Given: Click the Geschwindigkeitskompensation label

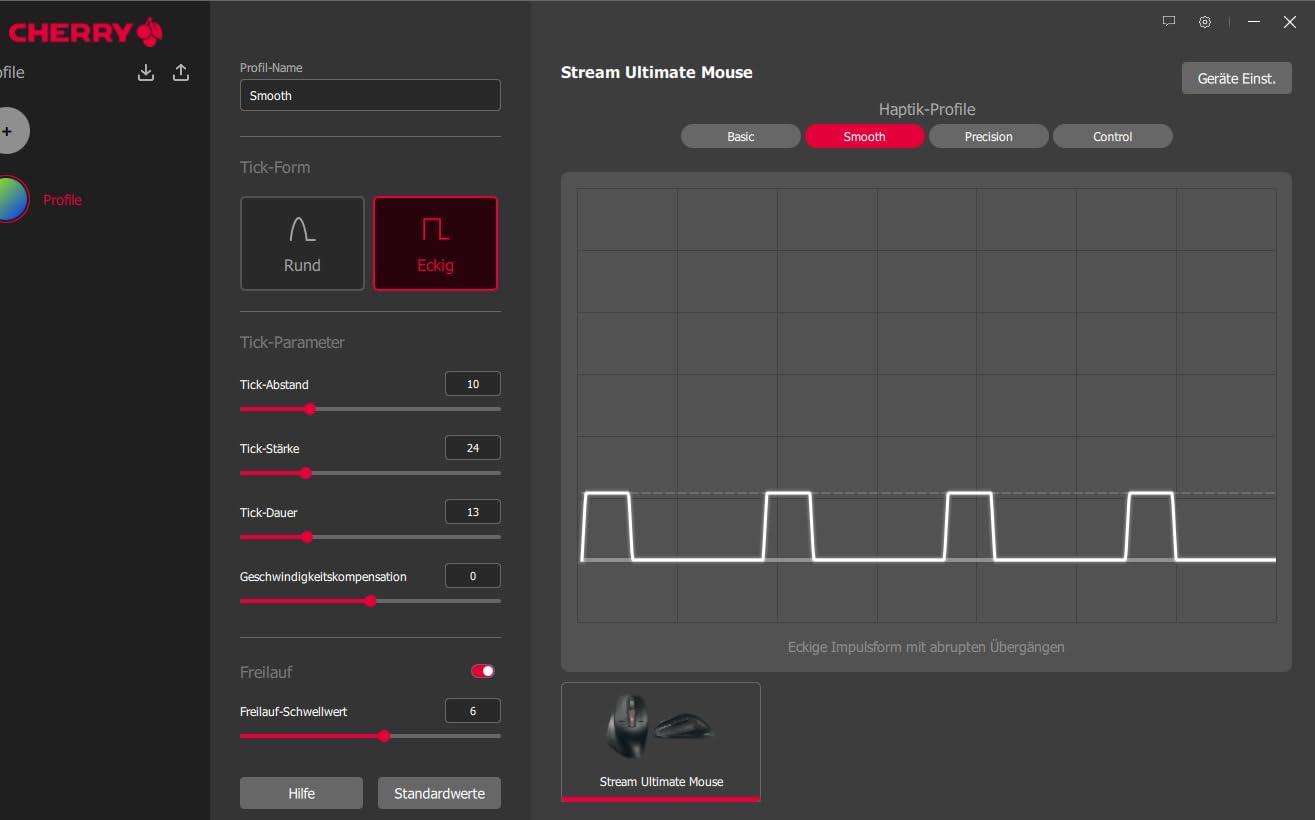Looking at the screenshot, I should coord(323,577).
